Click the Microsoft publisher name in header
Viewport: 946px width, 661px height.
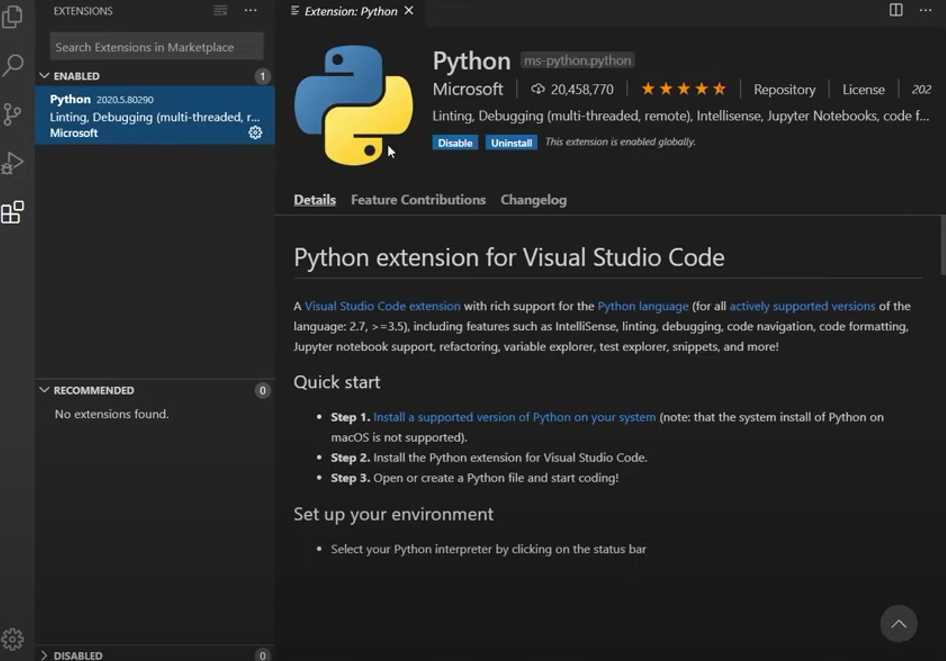tap(468, 89)
